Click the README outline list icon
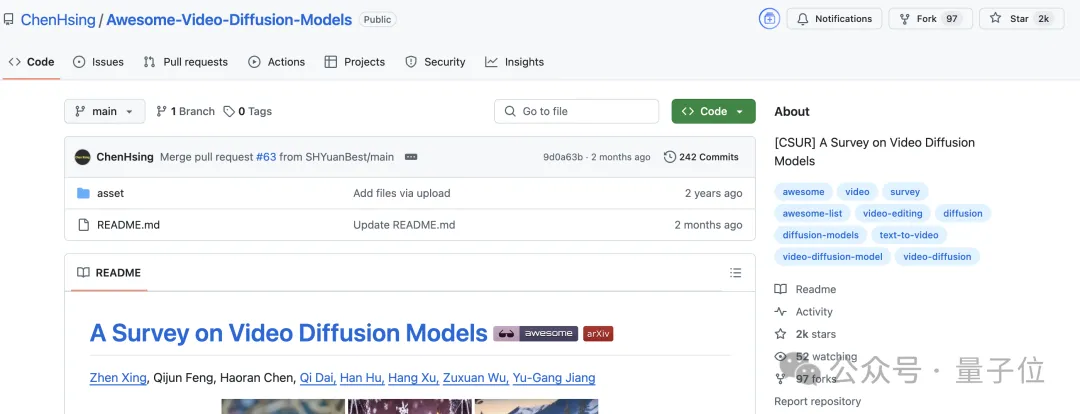The height and width of the screenshot is (414, 1080). click(x=736, y=273)
